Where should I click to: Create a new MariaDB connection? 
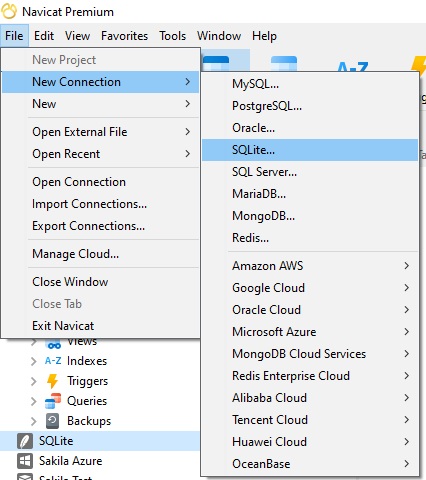[x=310, y=194]
